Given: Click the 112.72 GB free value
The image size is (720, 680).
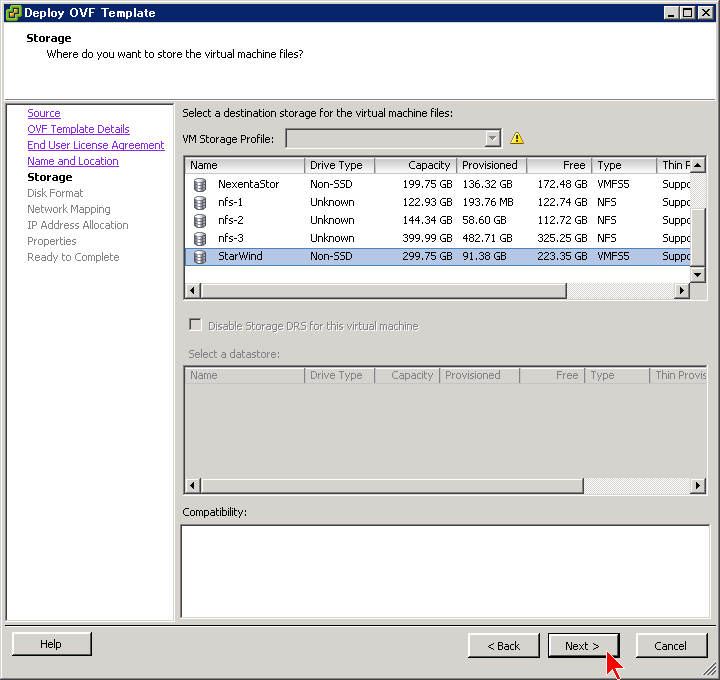Looking at the screenshot, I should point(562,220).
